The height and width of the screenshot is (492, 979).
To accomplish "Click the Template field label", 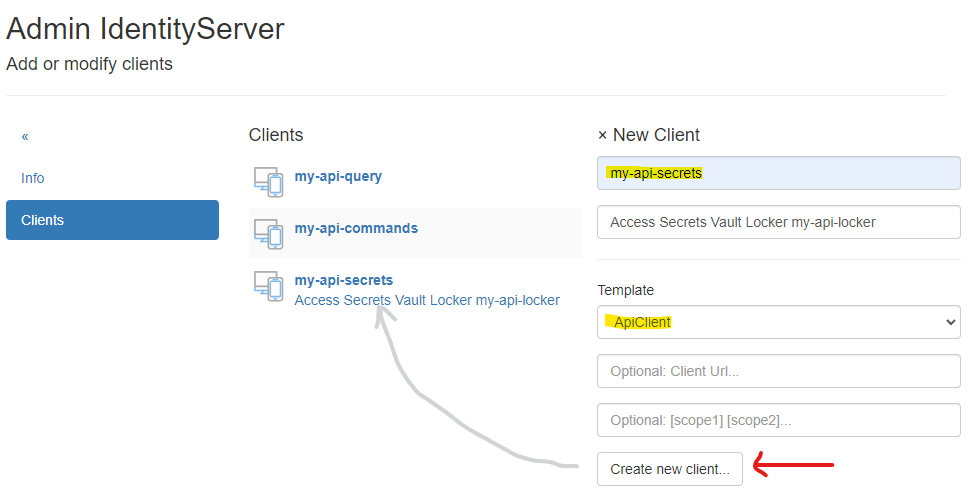I will pos(625,290).
